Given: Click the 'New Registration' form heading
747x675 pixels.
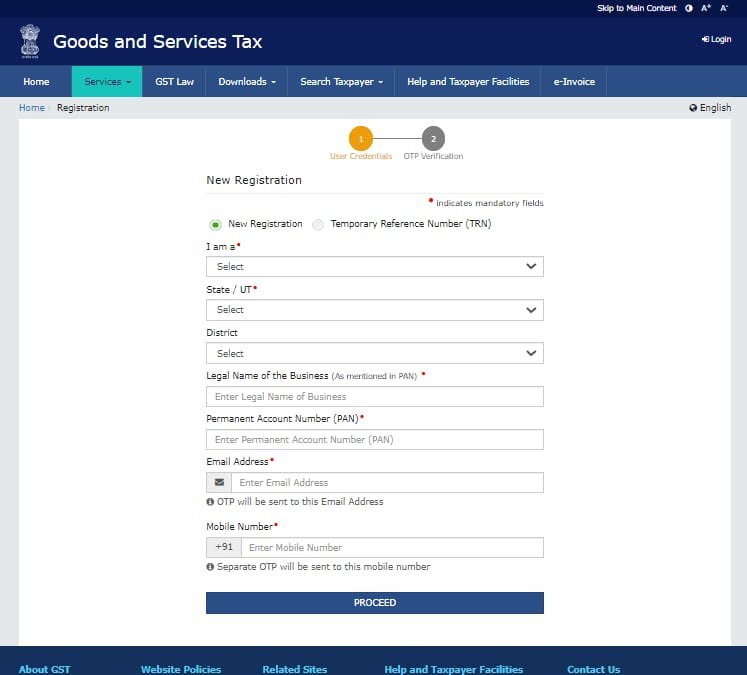Looking at the screenshot, I should [x=254, y=180].
